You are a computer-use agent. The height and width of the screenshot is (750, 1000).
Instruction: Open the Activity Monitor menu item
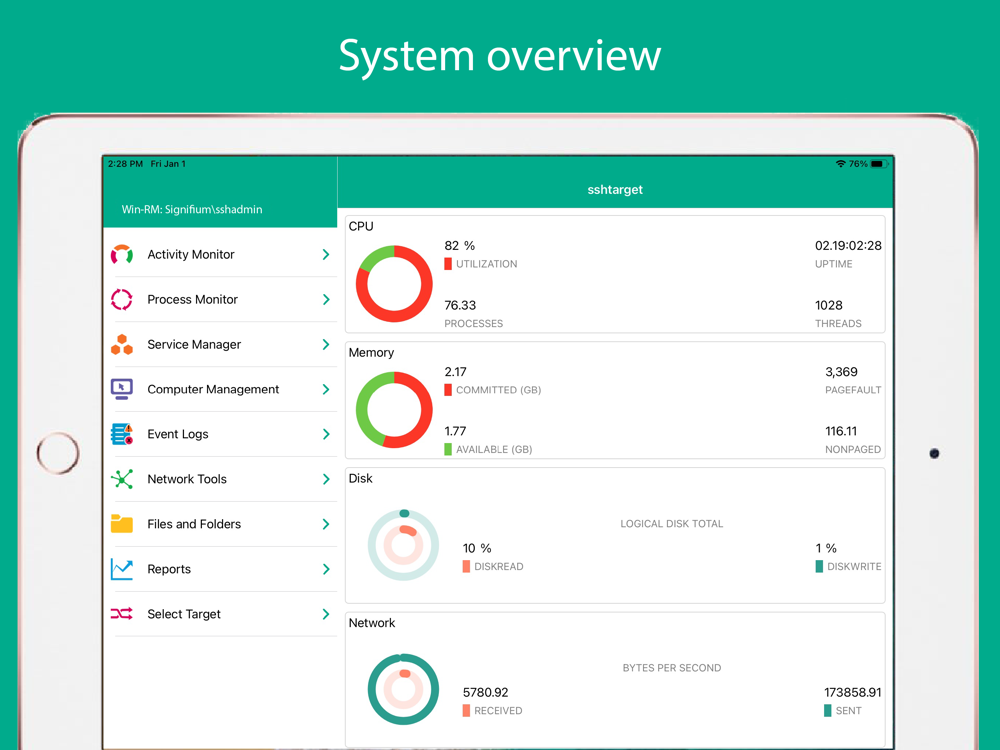point(220,254)
